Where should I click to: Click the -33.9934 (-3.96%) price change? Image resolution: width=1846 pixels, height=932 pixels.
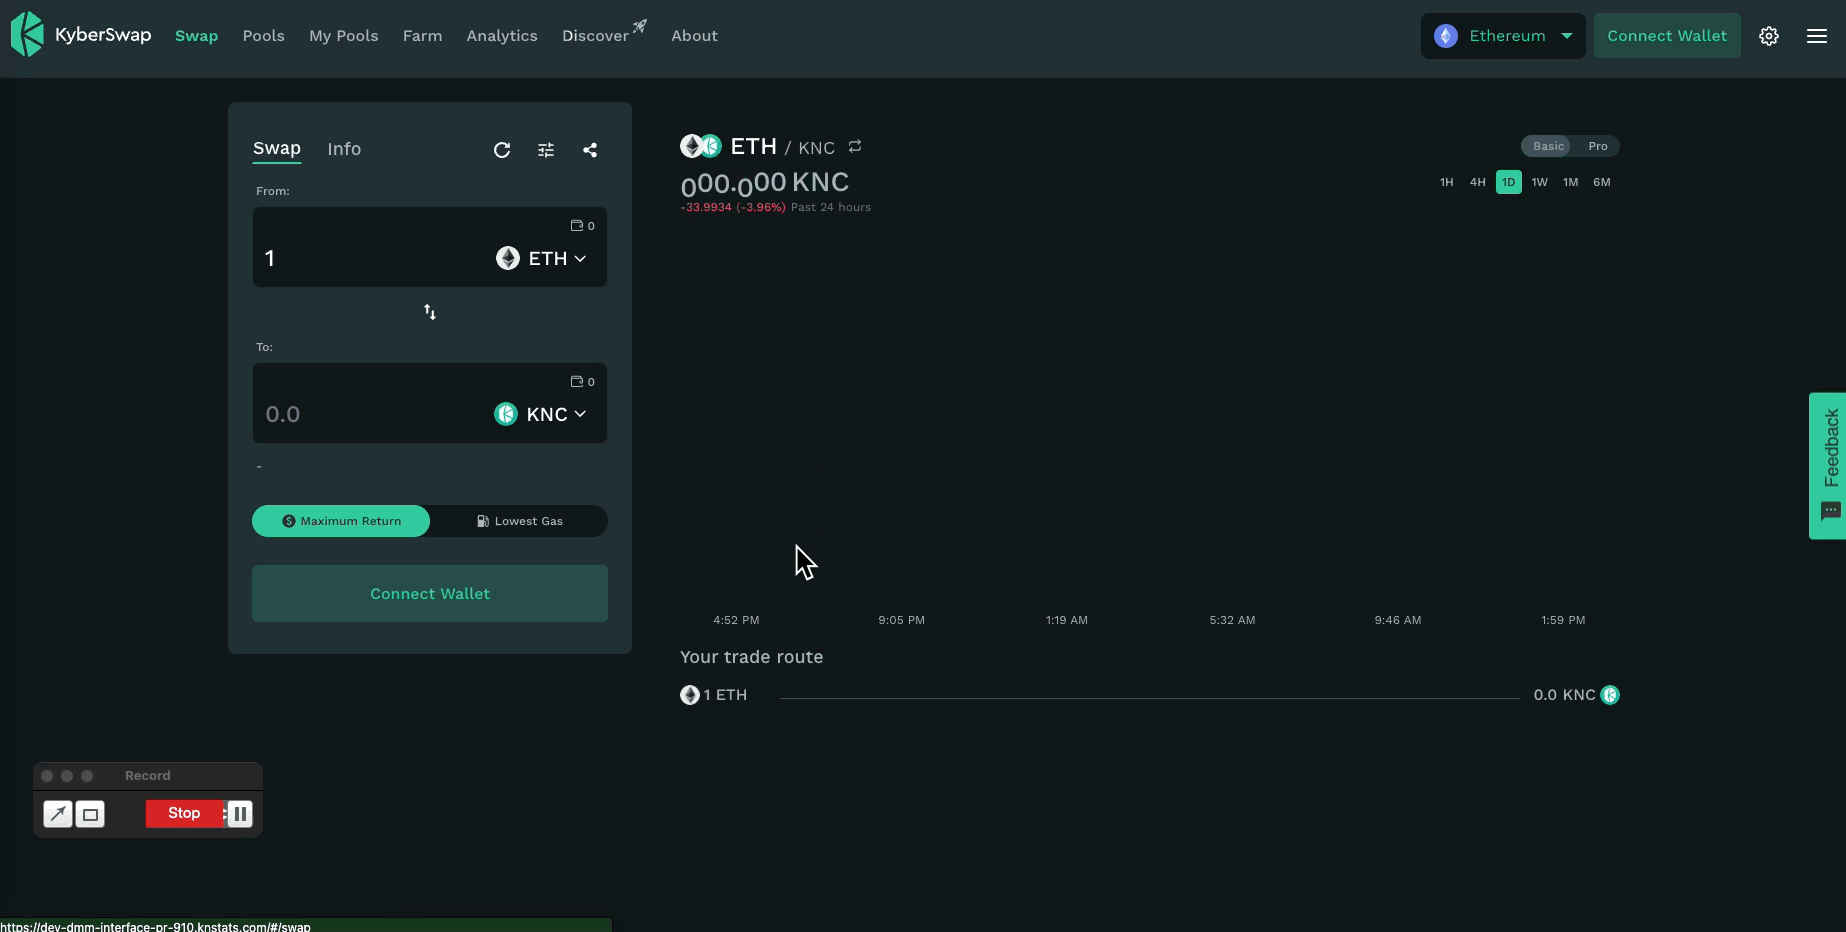click(733, 207)
